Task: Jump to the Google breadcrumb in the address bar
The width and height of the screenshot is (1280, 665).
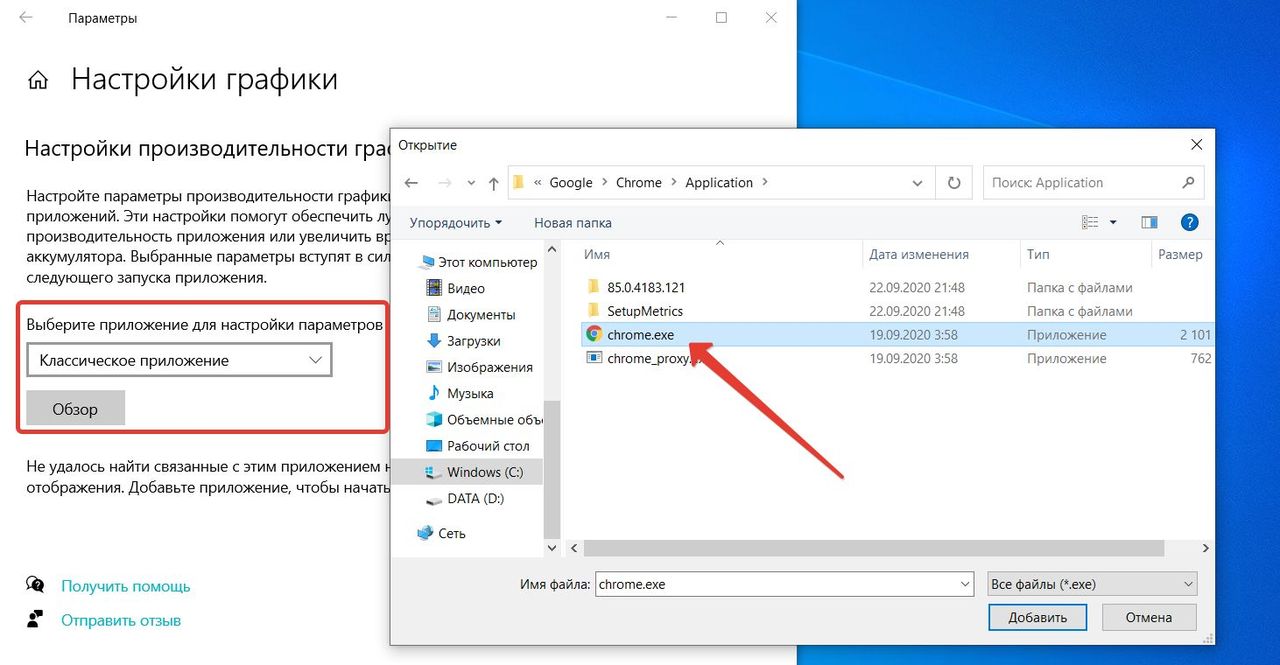Action: pos(570,182)
